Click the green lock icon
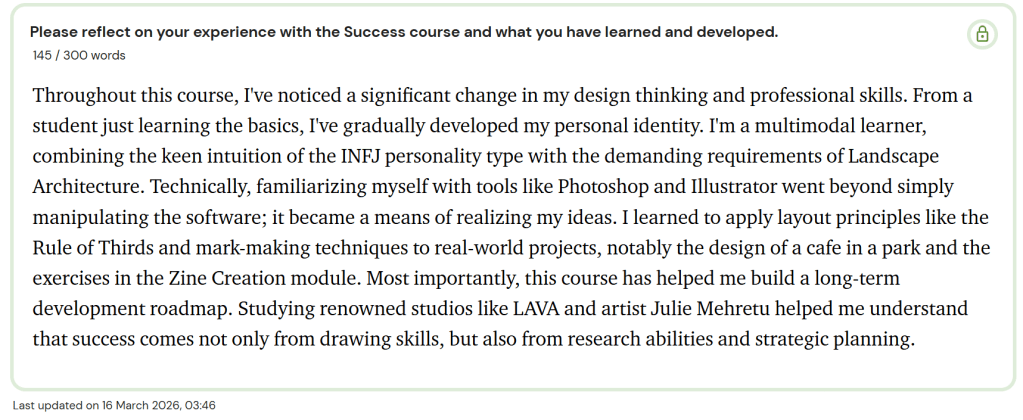 (982, 35)
